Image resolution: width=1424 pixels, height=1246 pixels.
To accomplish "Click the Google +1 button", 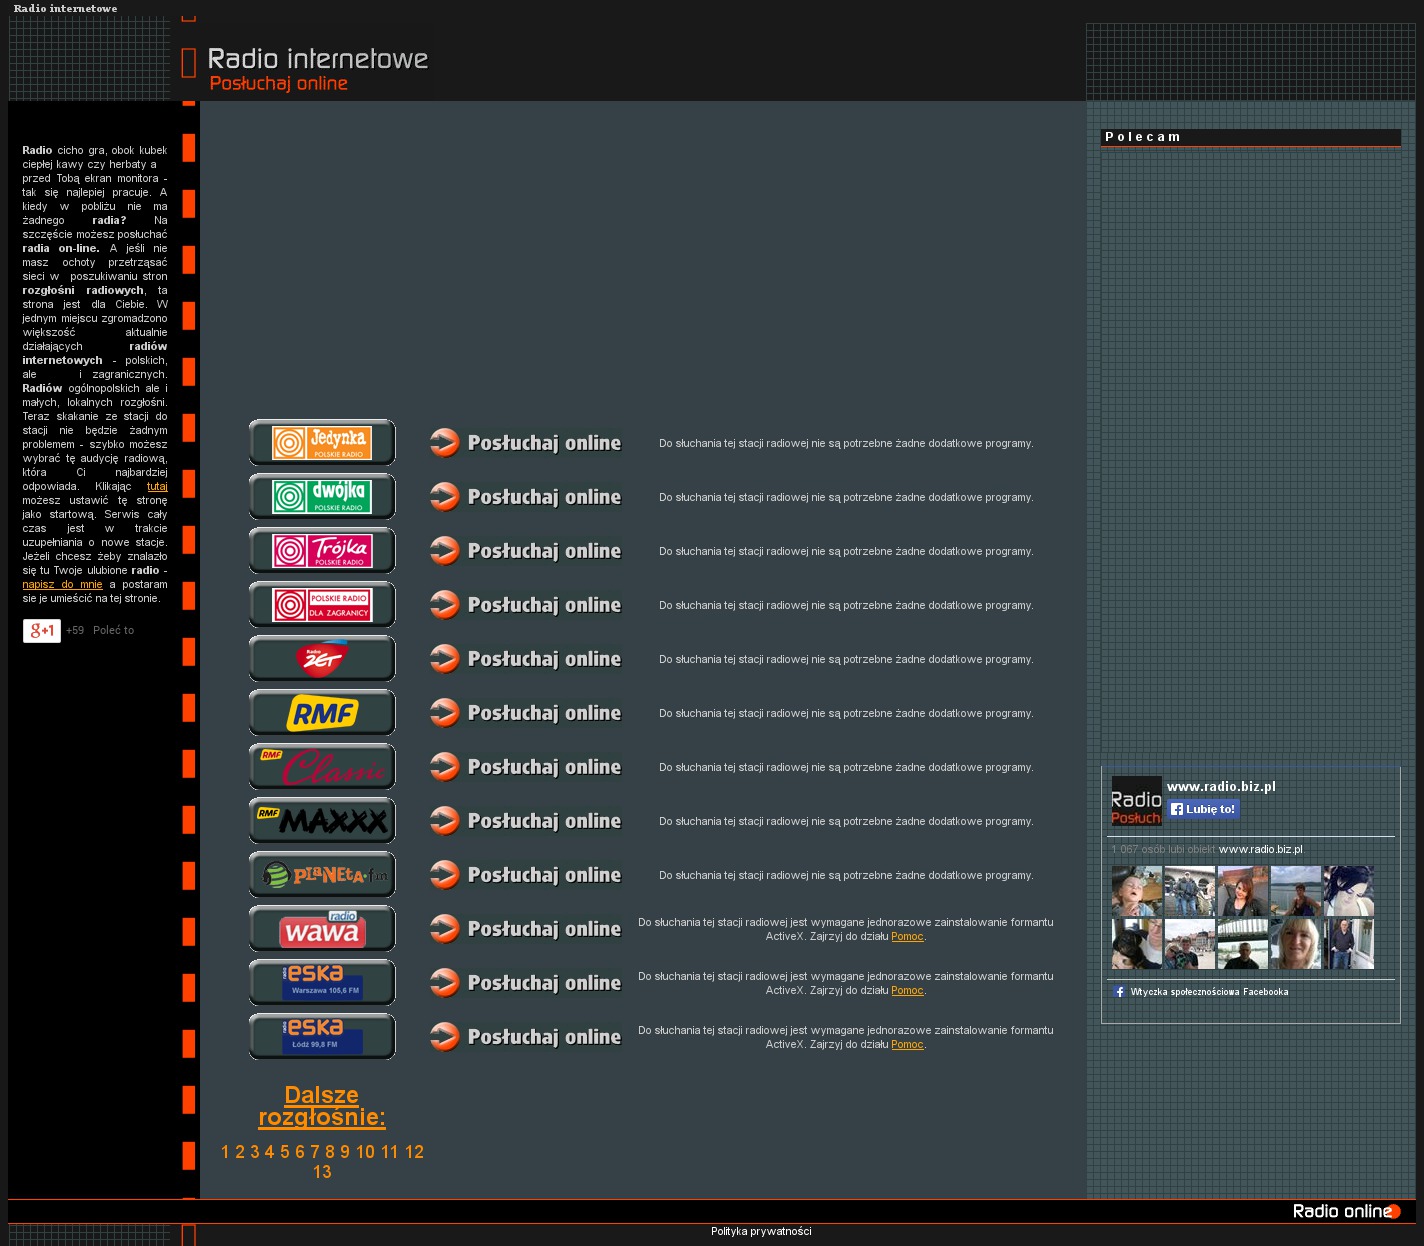I will pos(42,631).
